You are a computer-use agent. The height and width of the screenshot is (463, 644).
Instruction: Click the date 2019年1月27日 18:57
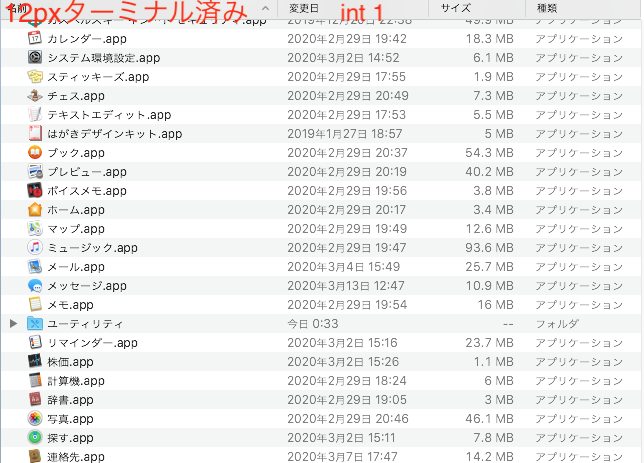click(345, 134)
